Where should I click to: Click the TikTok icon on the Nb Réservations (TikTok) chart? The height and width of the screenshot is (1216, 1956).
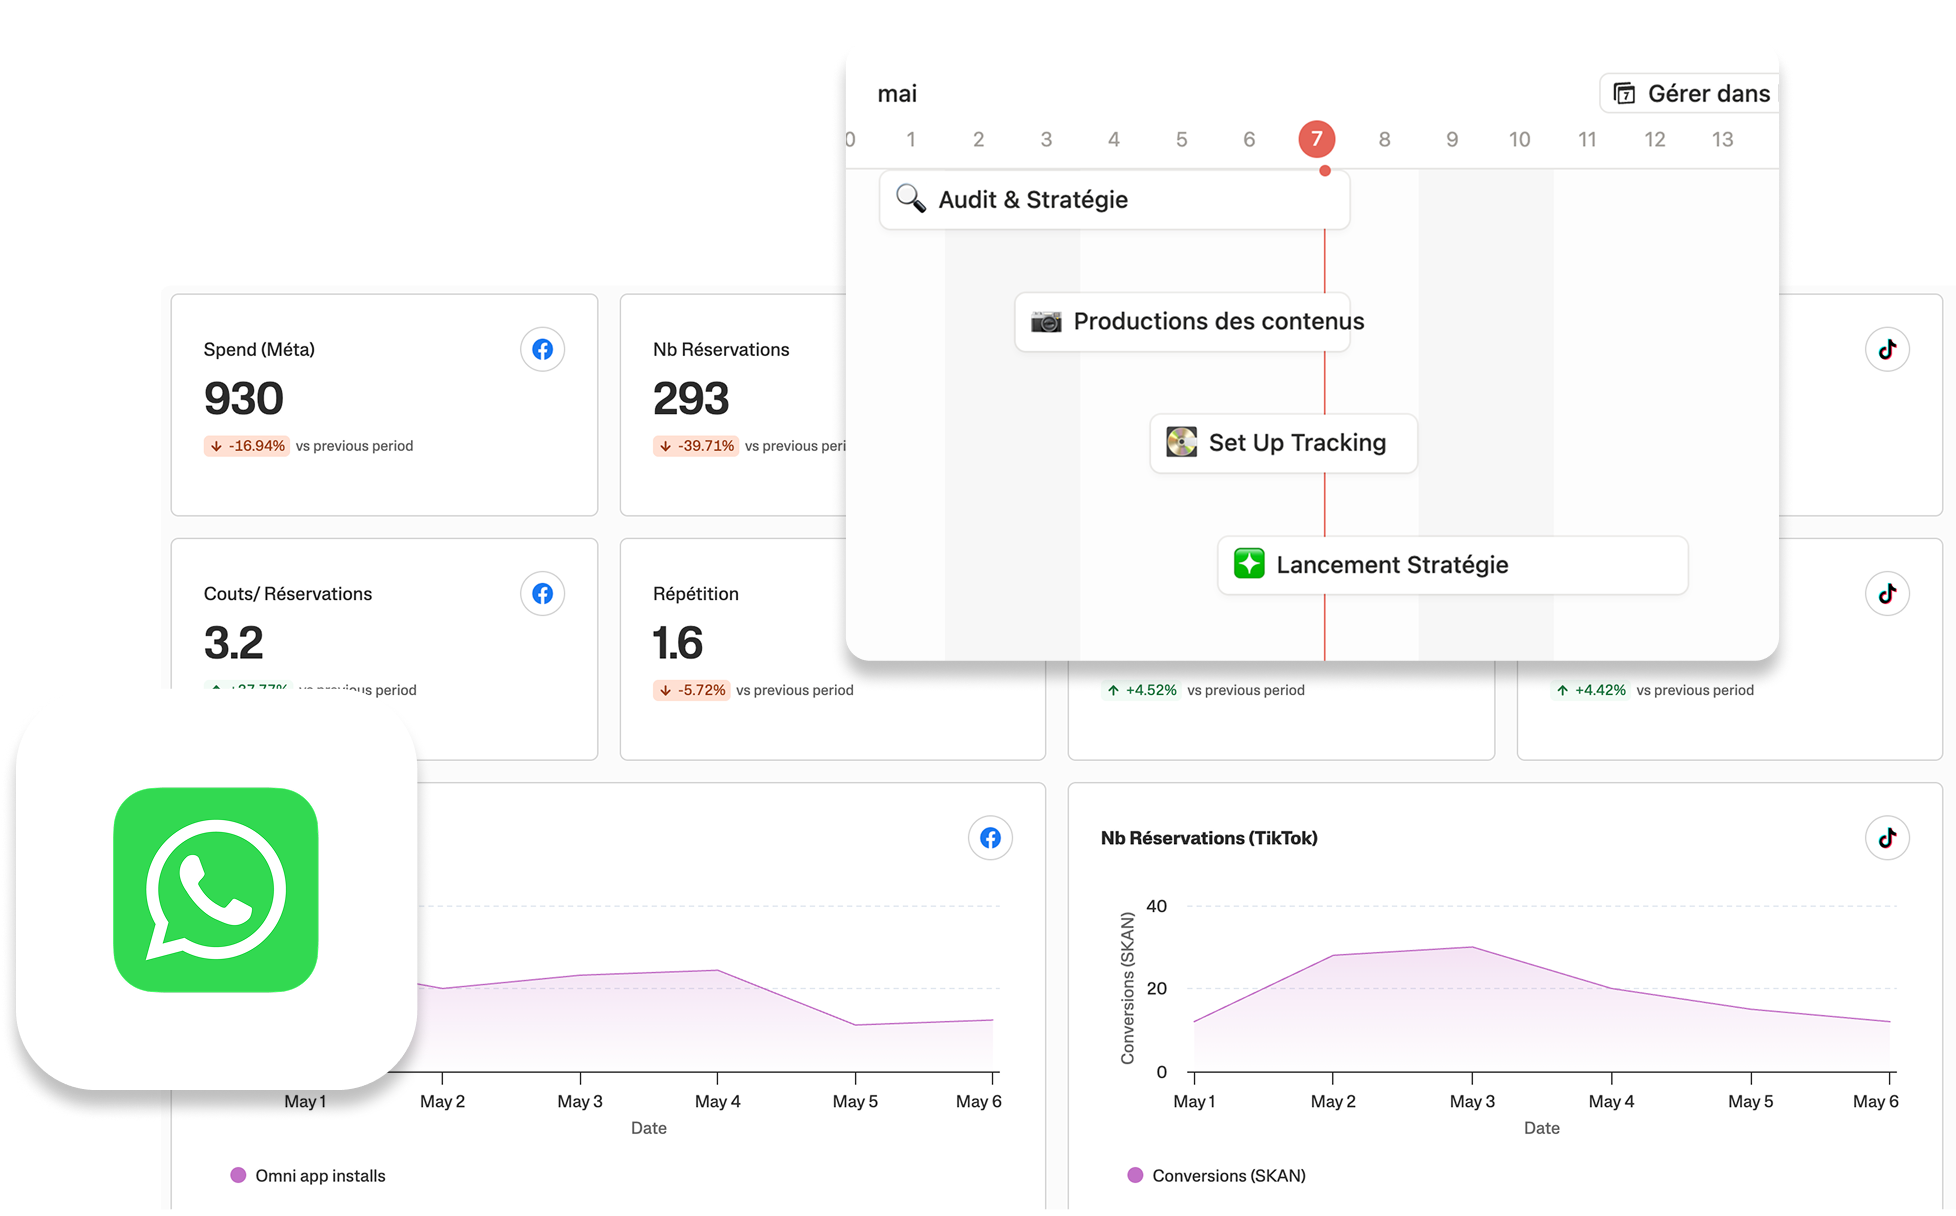(x=1887, y=838)
